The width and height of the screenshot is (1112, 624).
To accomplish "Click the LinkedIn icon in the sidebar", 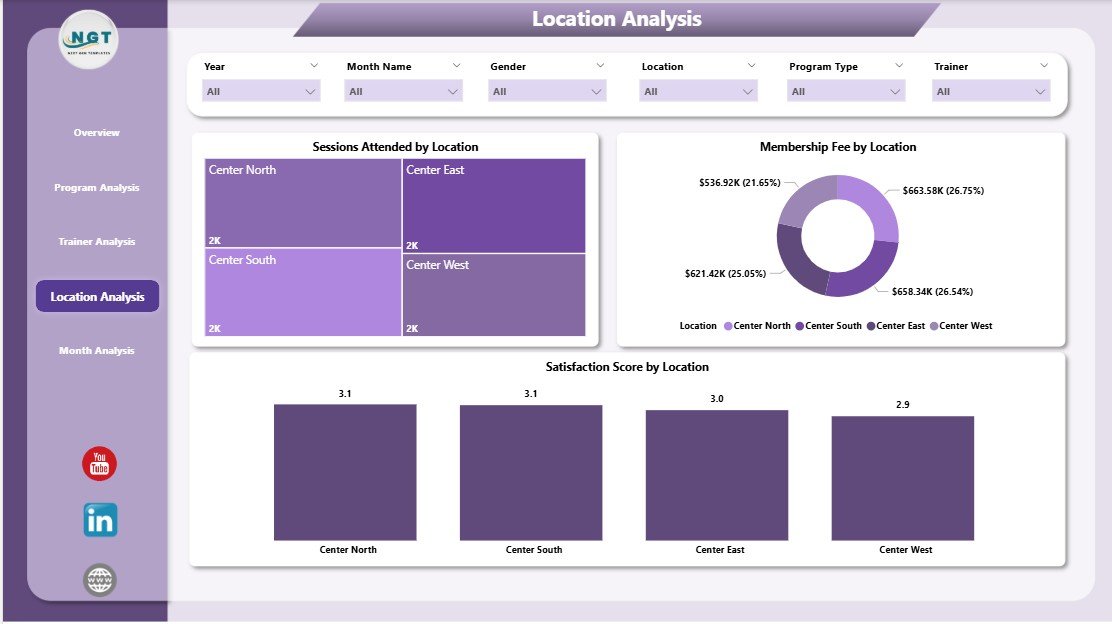I will pos(99,520).
